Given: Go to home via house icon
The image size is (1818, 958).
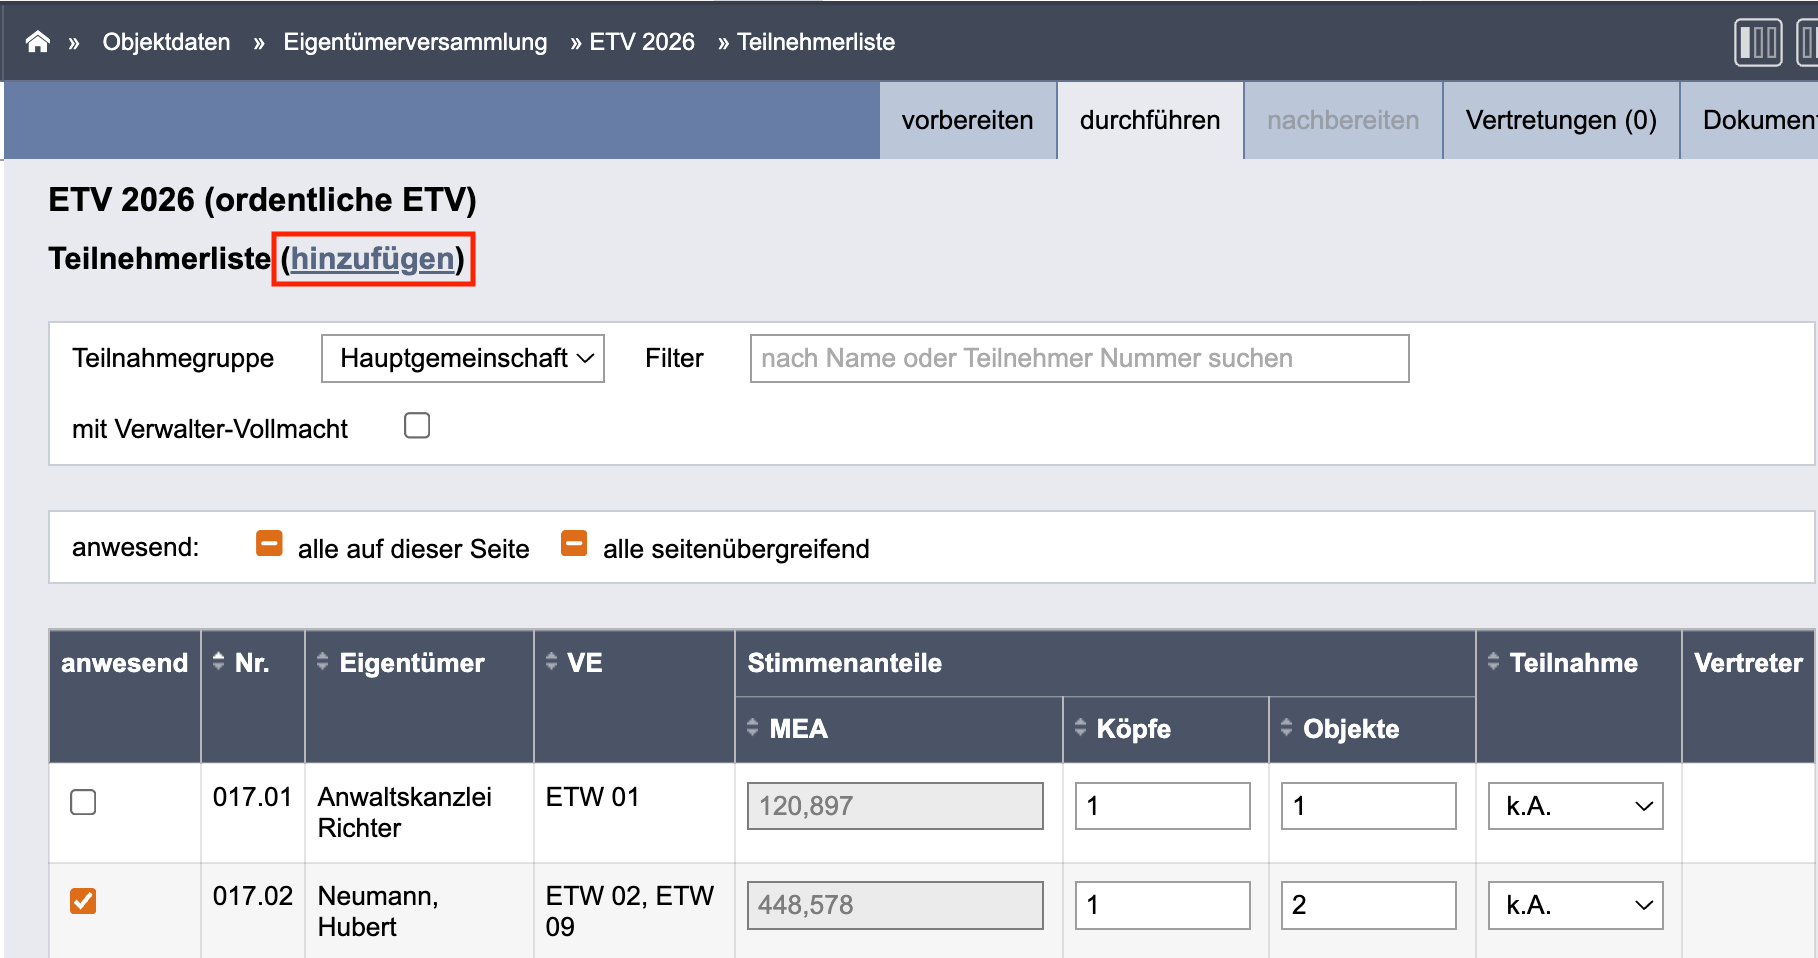Looking at the screenshot, I should point(38,42).
